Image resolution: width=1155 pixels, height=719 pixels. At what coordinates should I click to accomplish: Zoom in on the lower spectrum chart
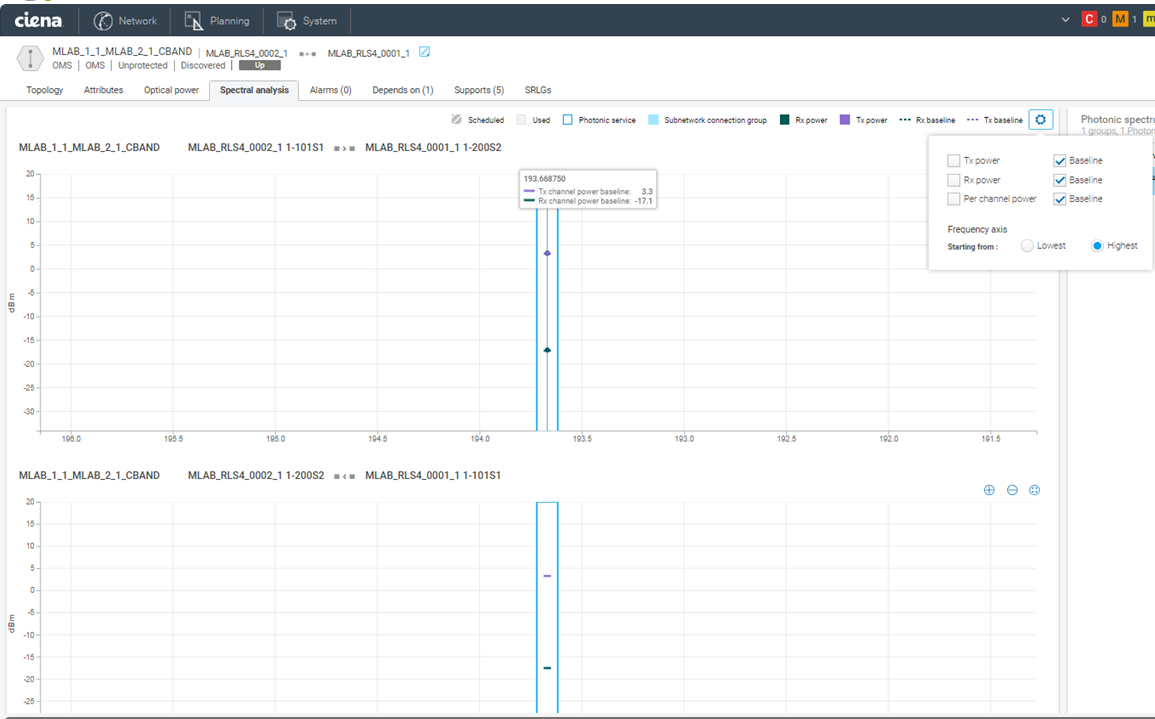pos(989,490)
